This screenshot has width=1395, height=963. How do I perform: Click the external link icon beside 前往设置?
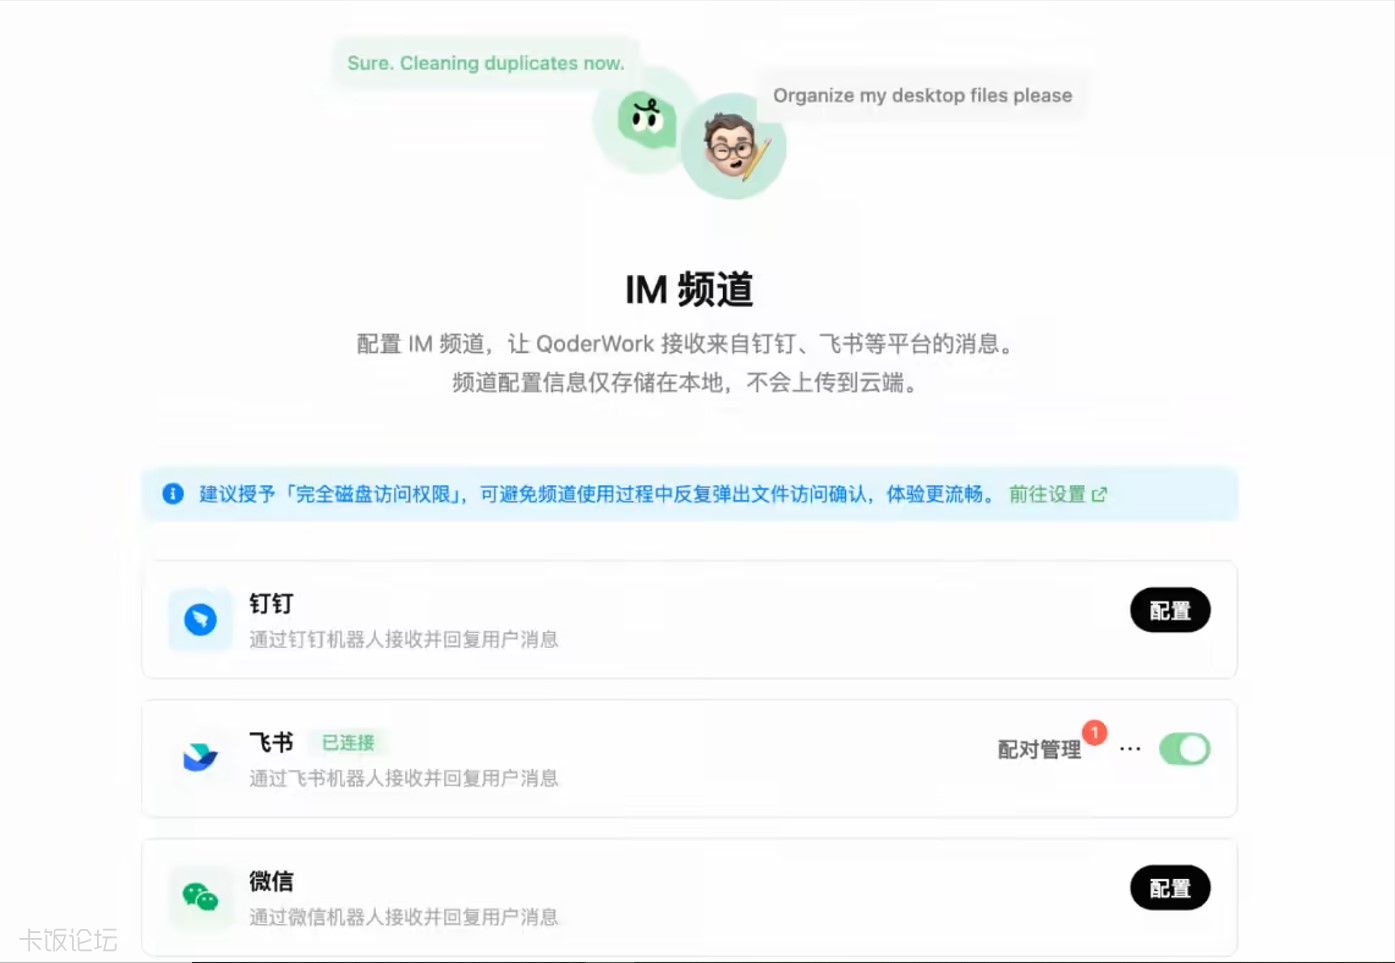pos(1099,494)
